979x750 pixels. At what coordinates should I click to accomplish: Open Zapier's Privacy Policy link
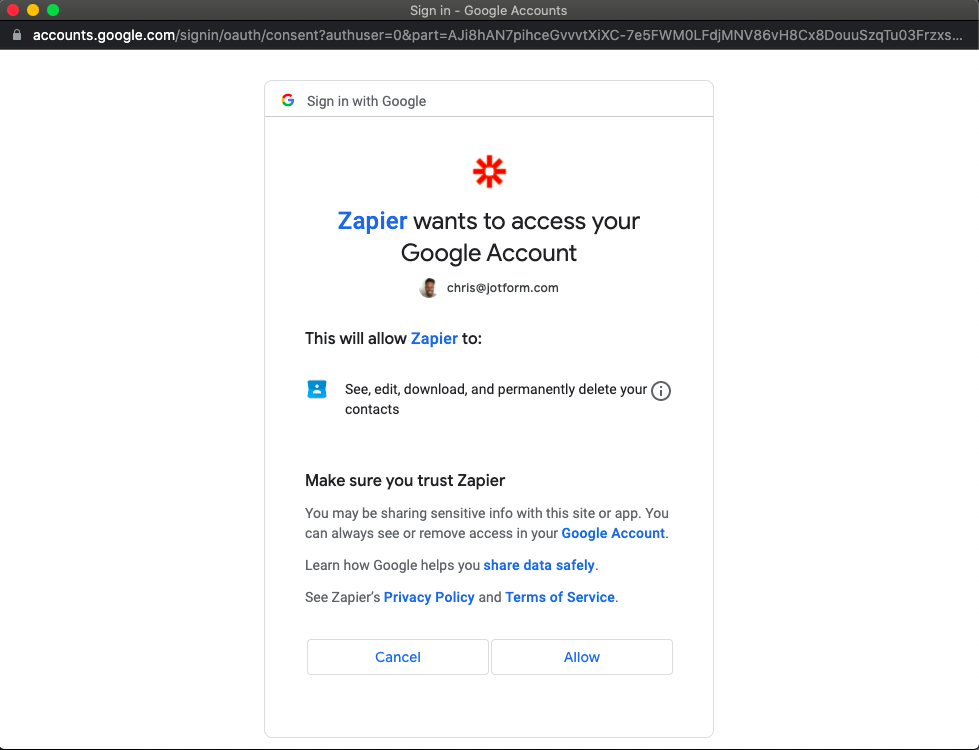tap(429, 597)
